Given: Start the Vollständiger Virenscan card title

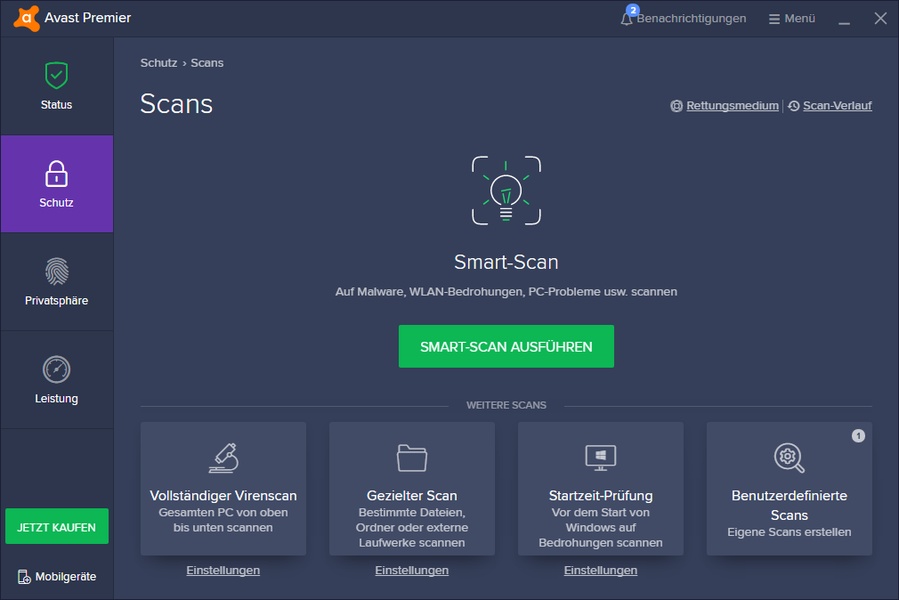Looking at the screenshot, I should (223, 495).
